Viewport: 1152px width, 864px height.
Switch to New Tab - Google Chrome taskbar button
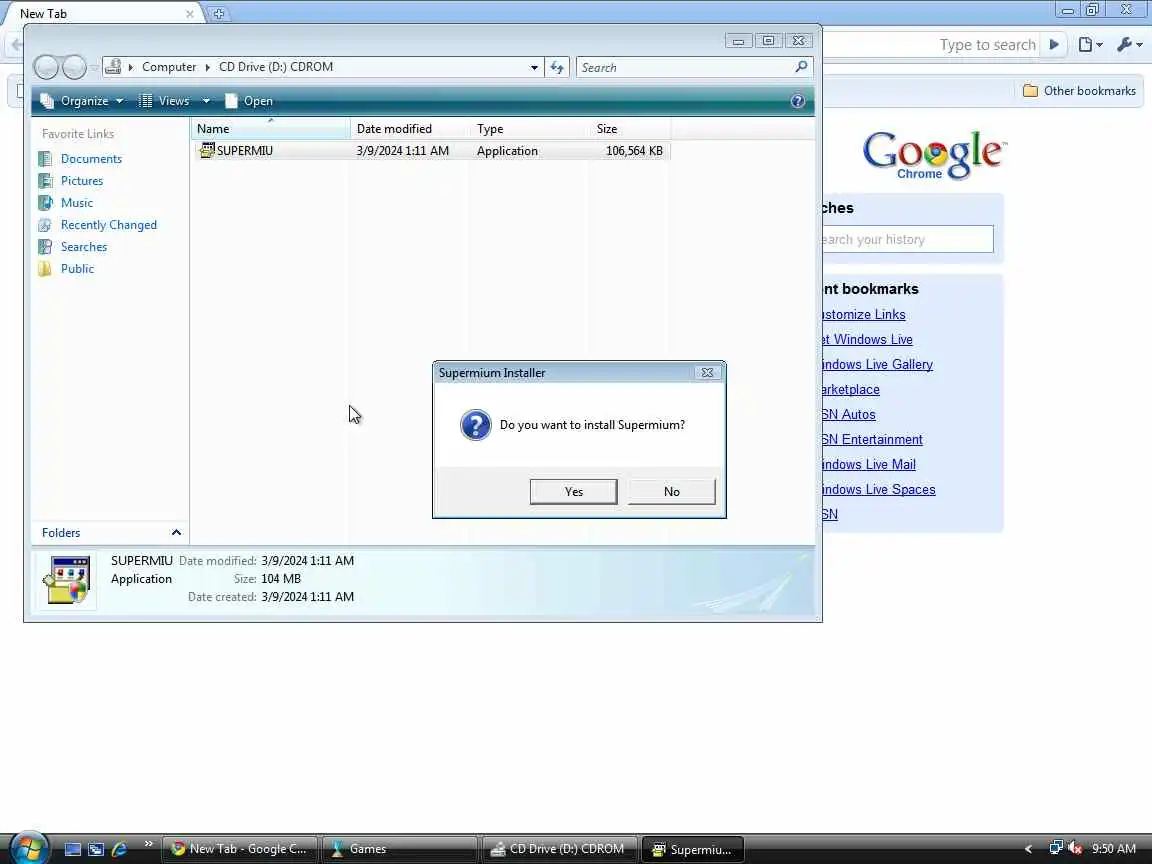240,849
